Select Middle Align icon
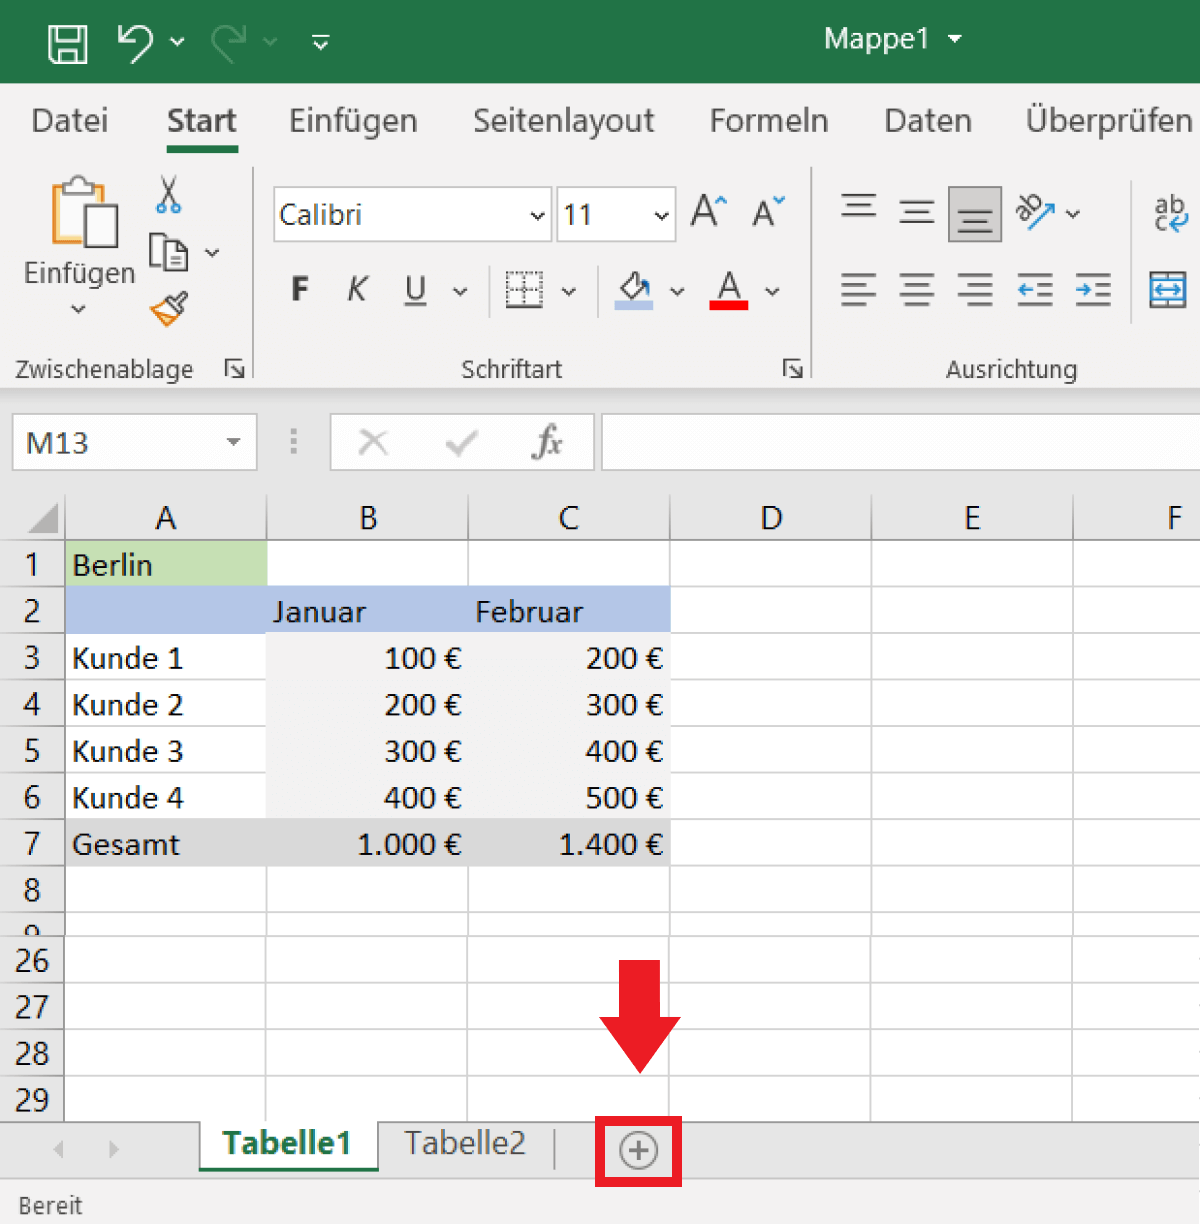This screenshot has height=1224, width=1200. click(x=917, y=212)
